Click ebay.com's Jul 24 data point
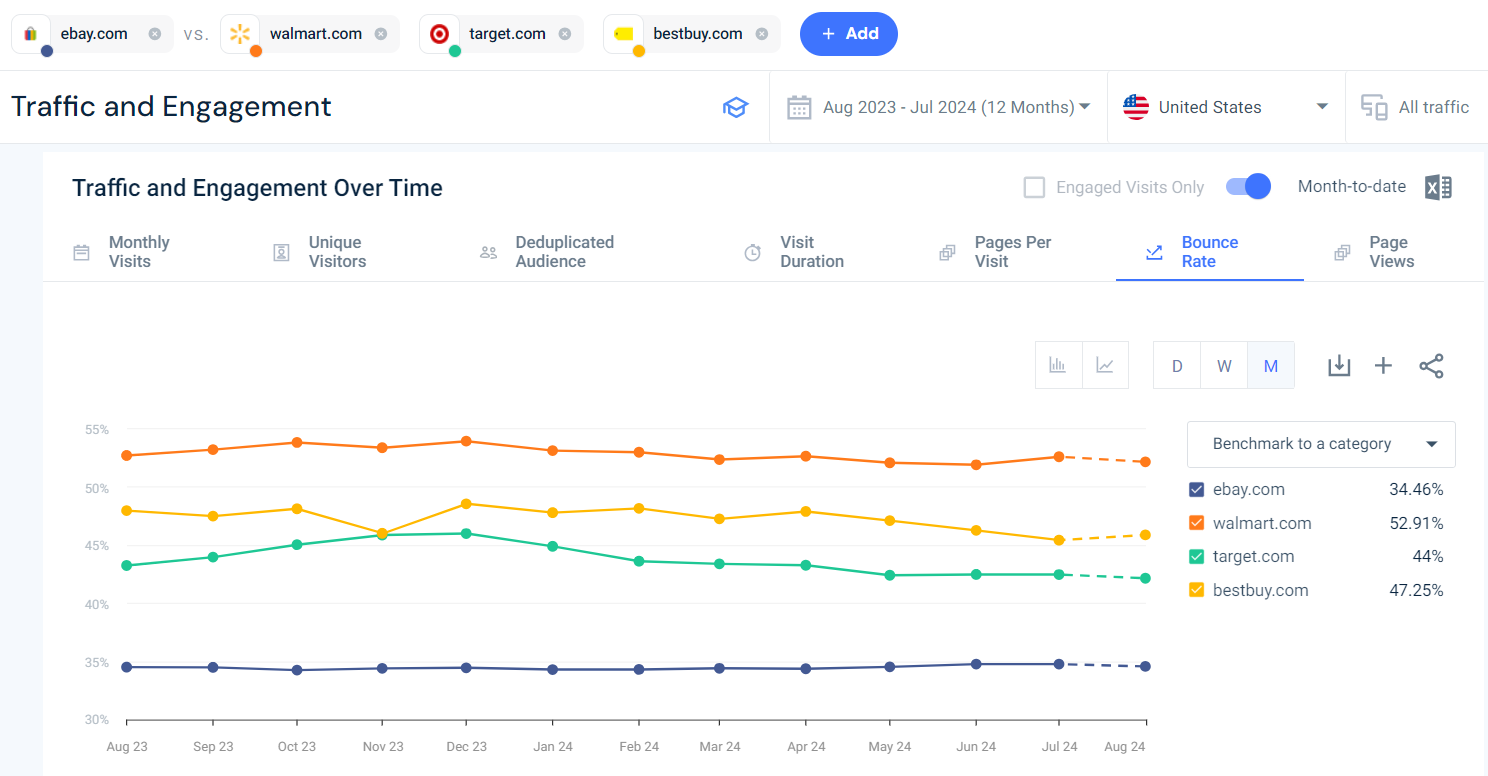The height and width of the screenshot is (776, 1488). click(1059, 664)
